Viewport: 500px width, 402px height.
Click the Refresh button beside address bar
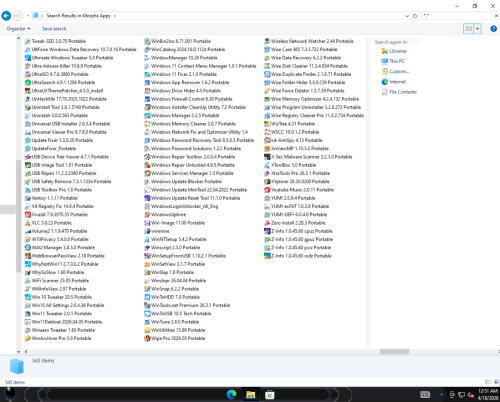click(415, 16)
